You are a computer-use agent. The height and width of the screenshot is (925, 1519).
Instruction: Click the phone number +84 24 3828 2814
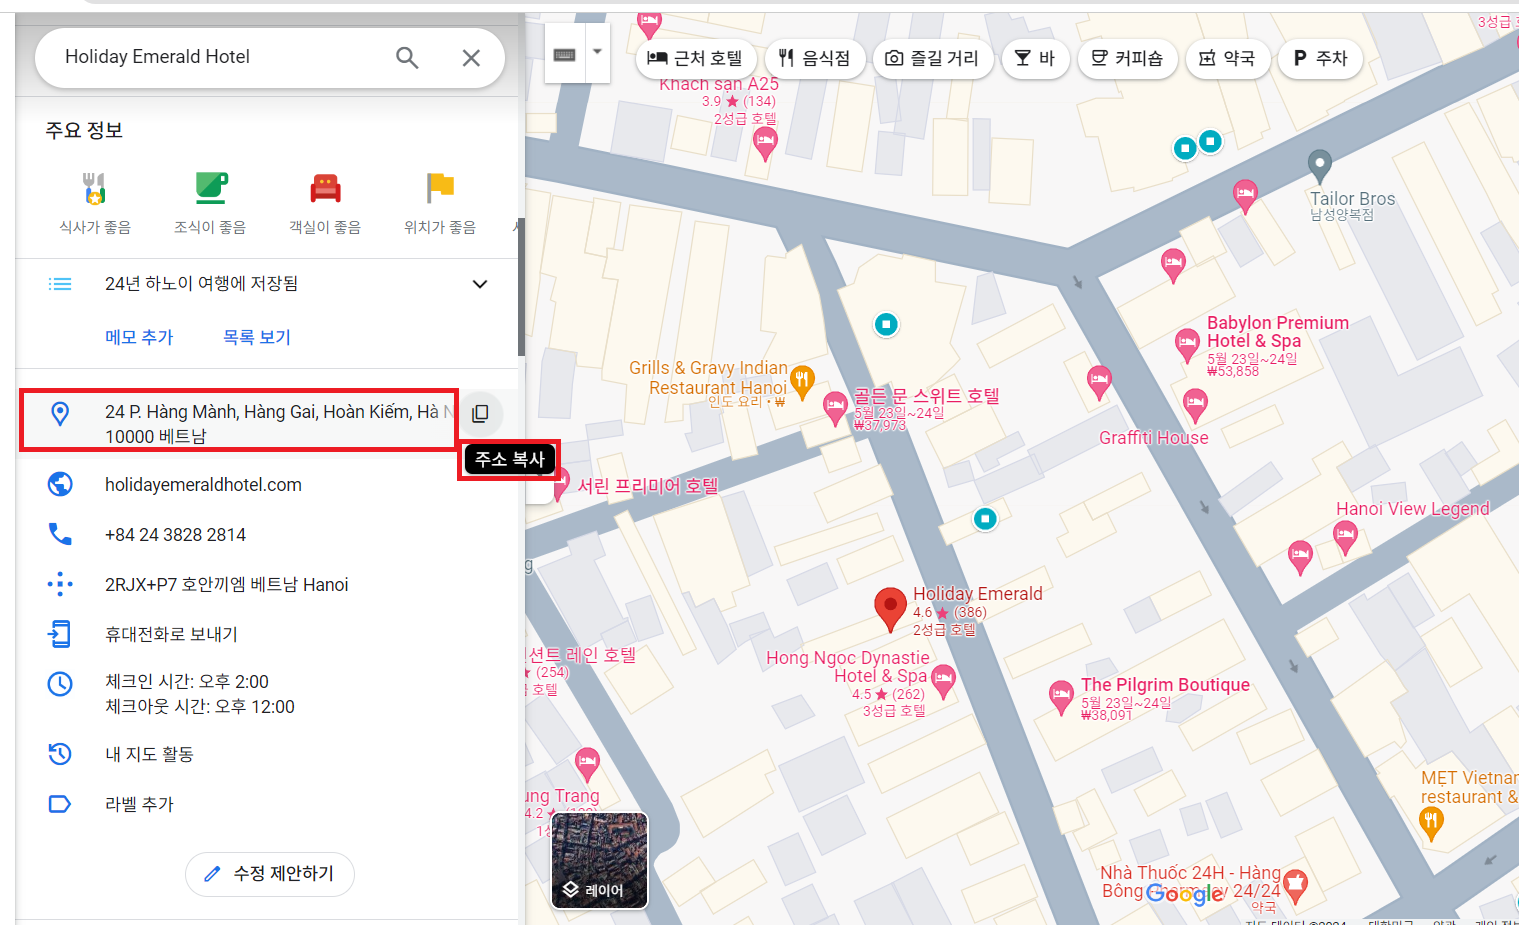pos(175,535)
